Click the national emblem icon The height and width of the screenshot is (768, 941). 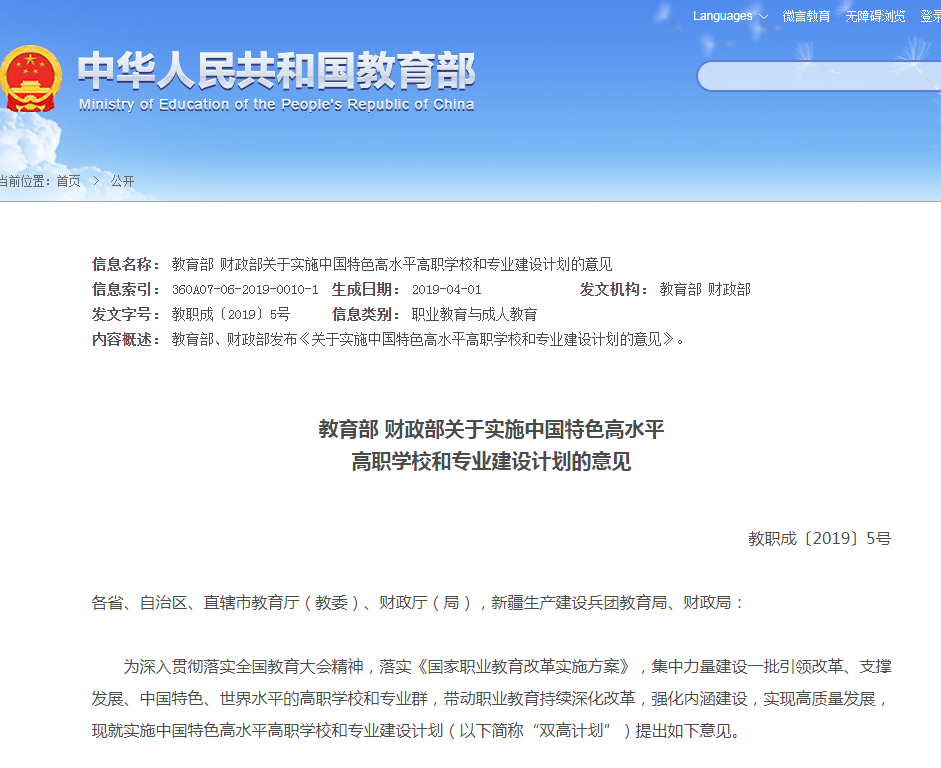(x=30, y=77)
